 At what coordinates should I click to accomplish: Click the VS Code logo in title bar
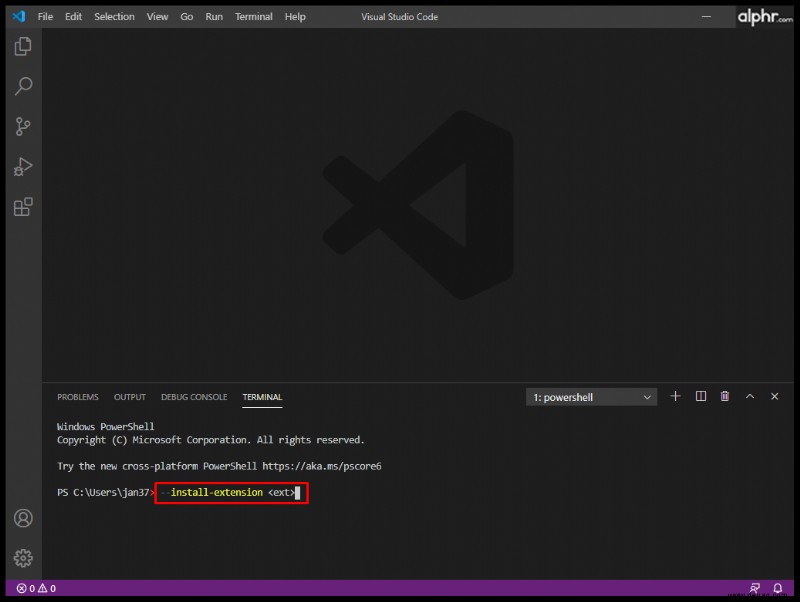tap(19, 16)
